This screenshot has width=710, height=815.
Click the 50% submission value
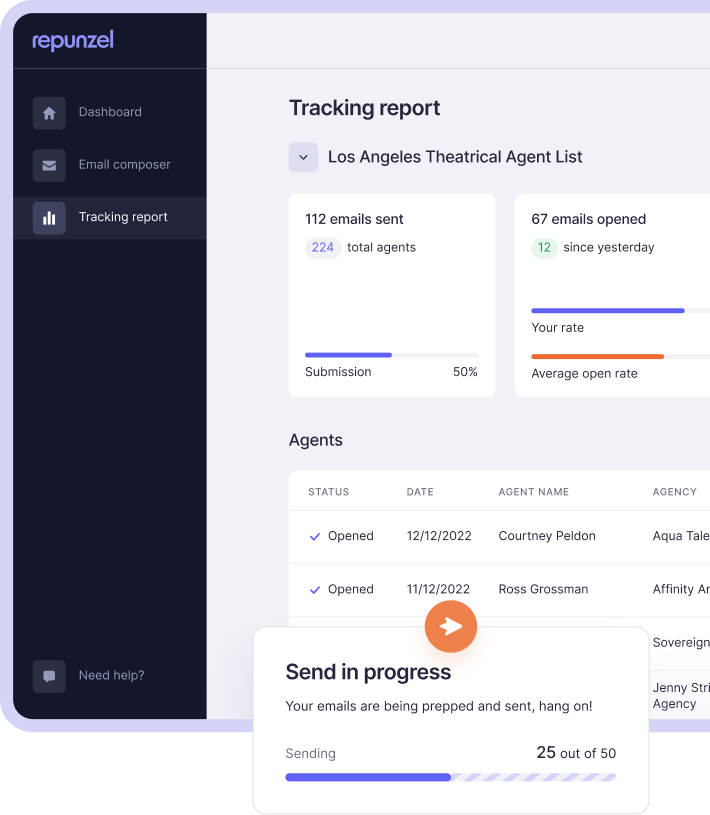click(x=465, y=372)
